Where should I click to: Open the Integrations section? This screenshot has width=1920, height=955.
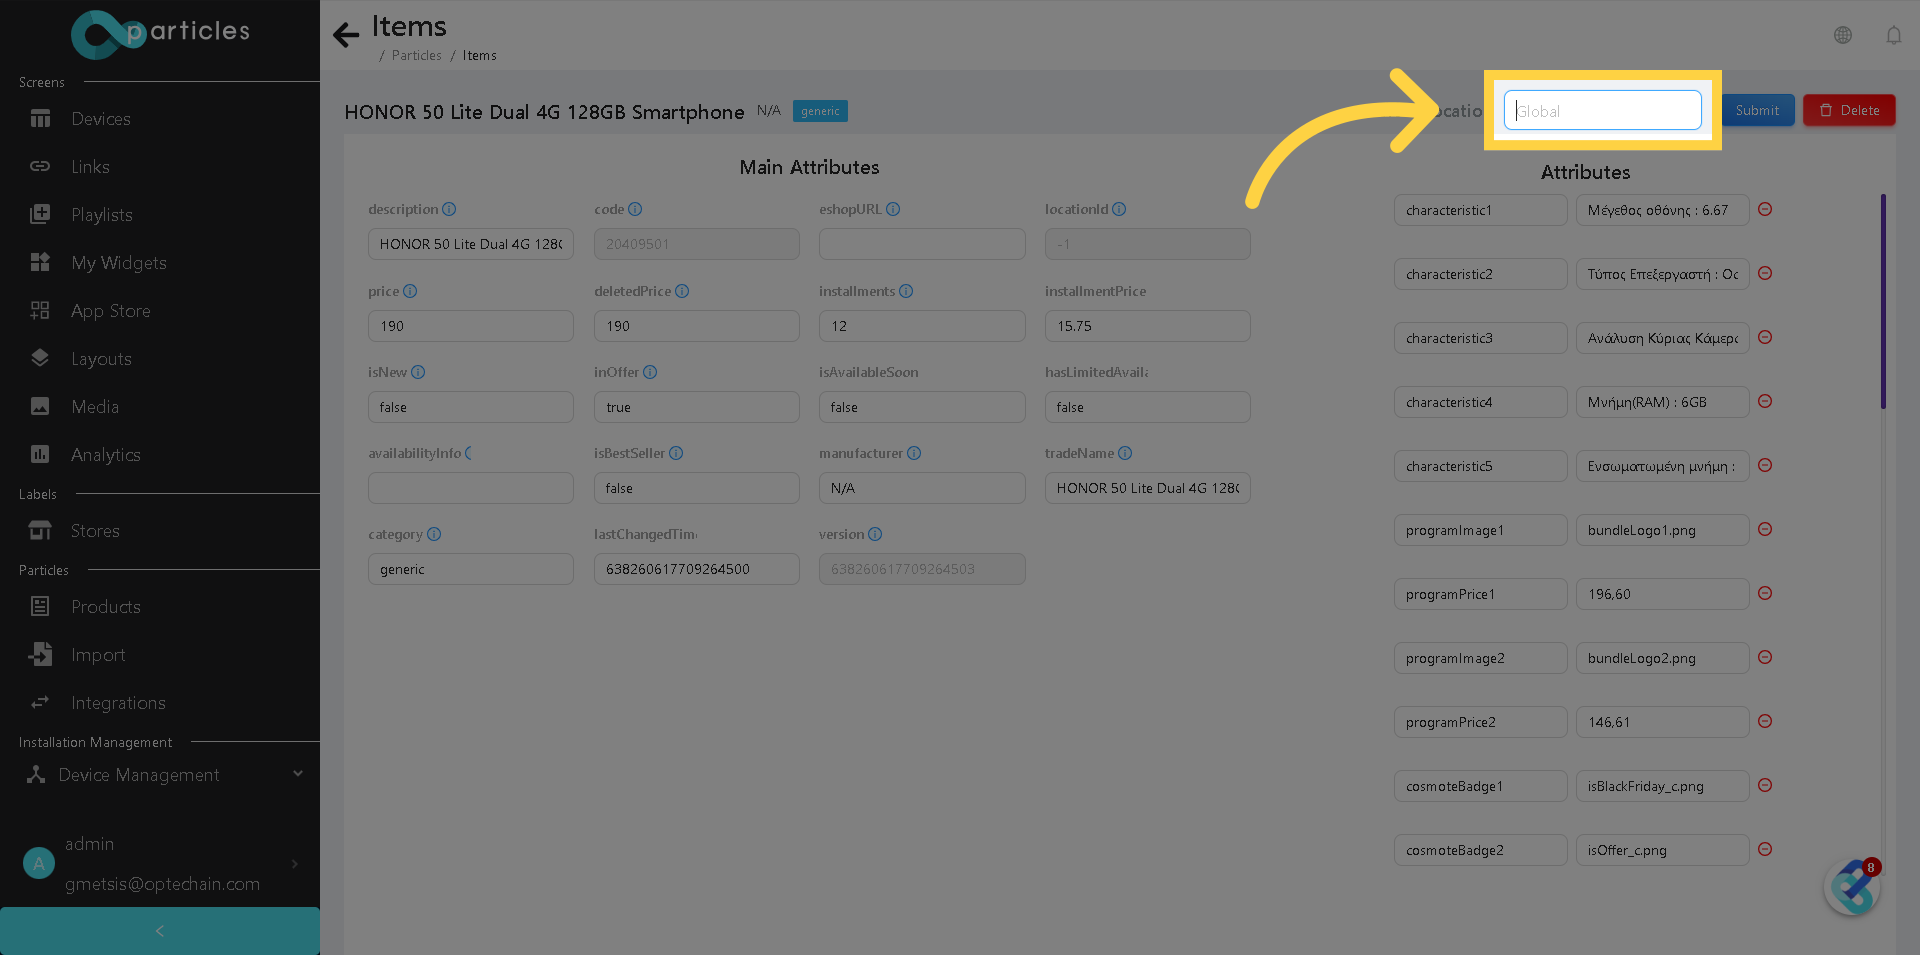118,703
